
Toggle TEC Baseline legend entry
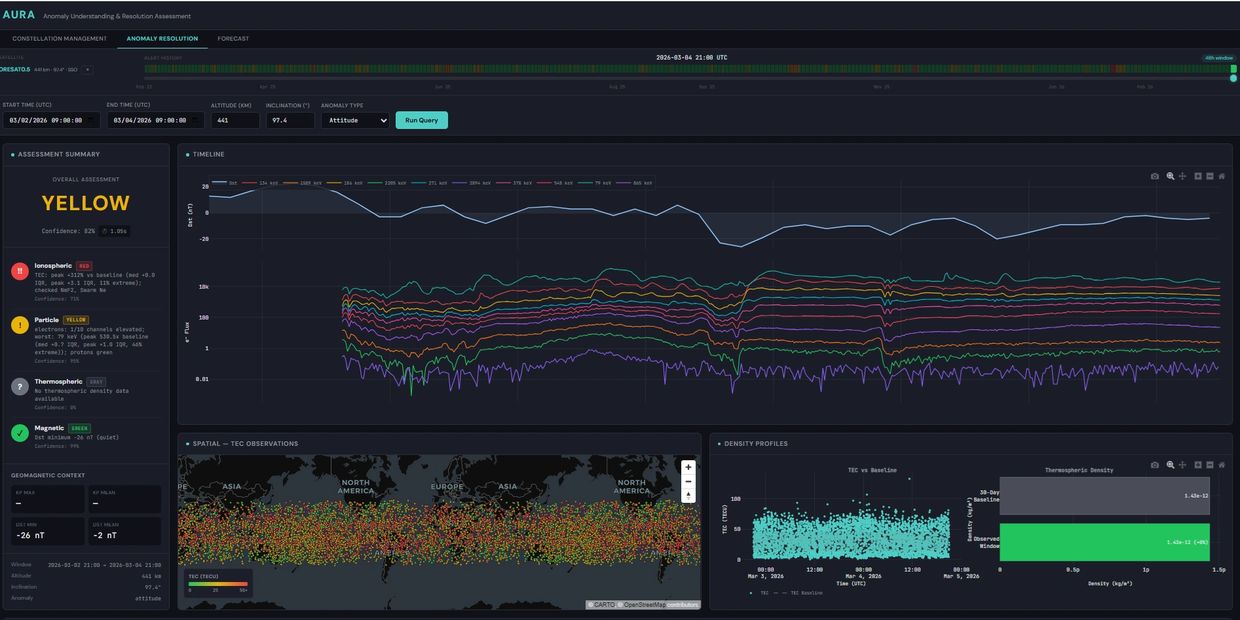802,593
